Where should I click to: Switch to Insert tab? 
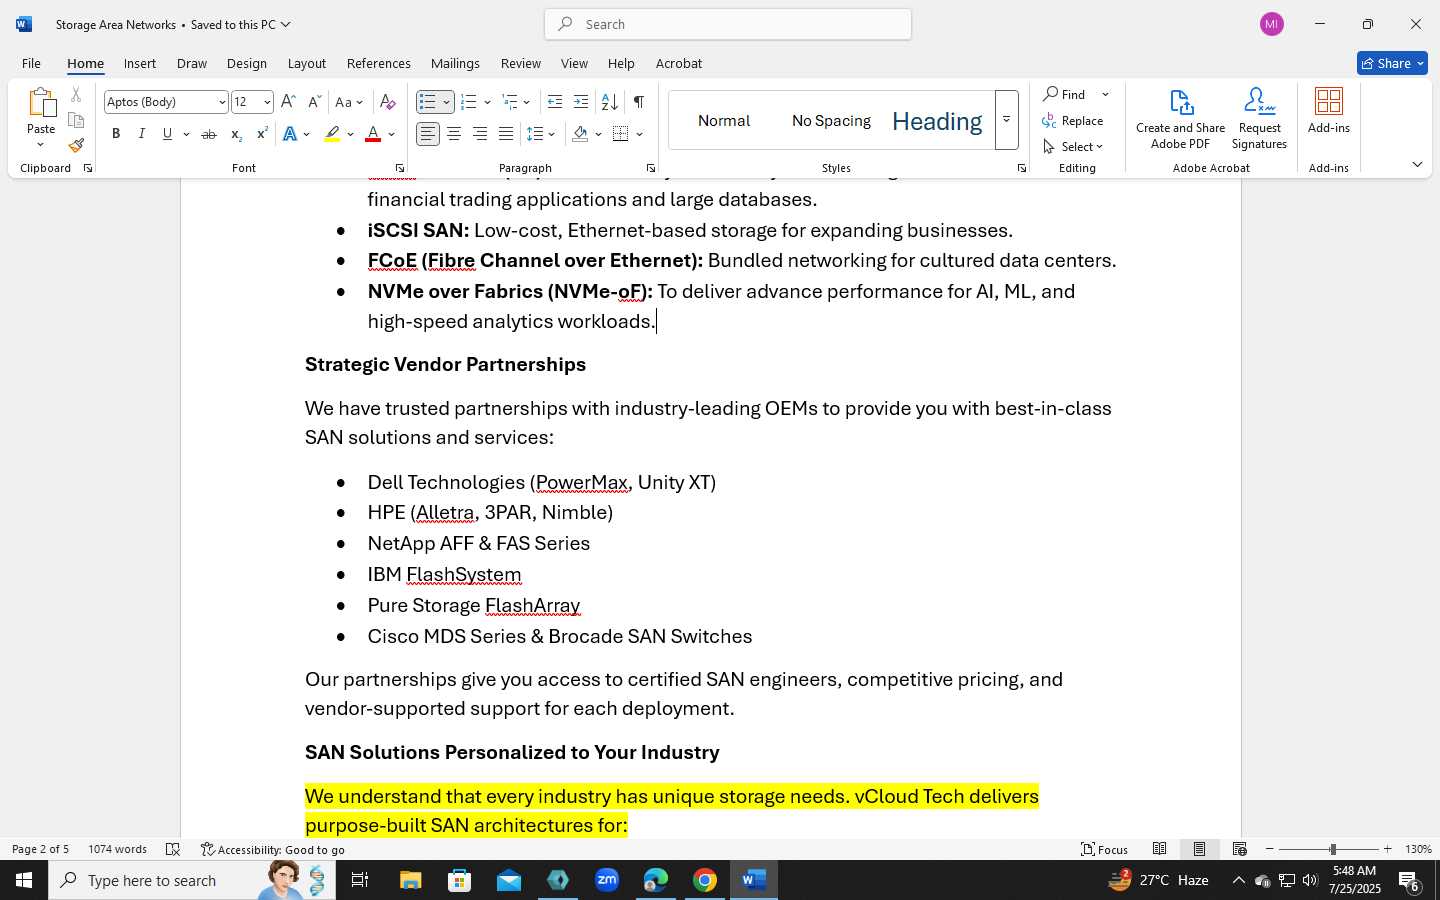(x=140, y=63)
